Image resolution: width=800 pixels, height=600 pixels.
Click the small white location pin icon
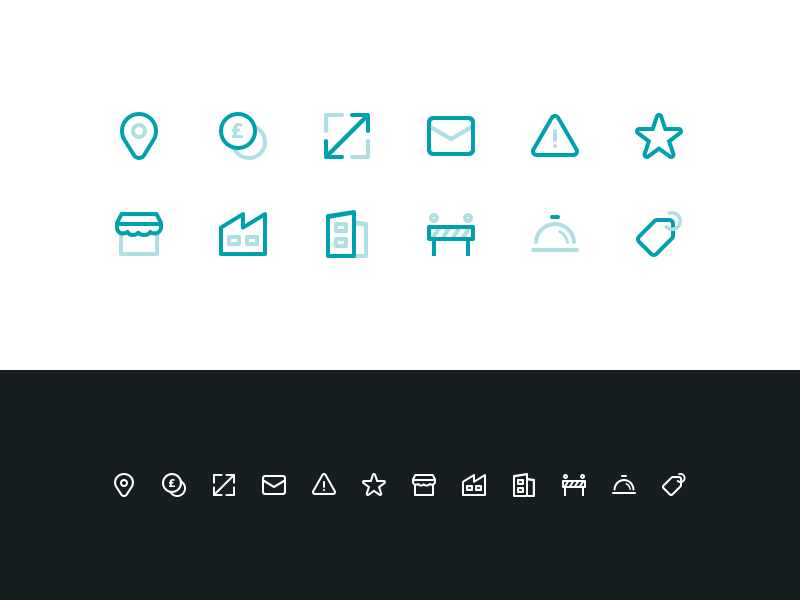click(124, 485)
